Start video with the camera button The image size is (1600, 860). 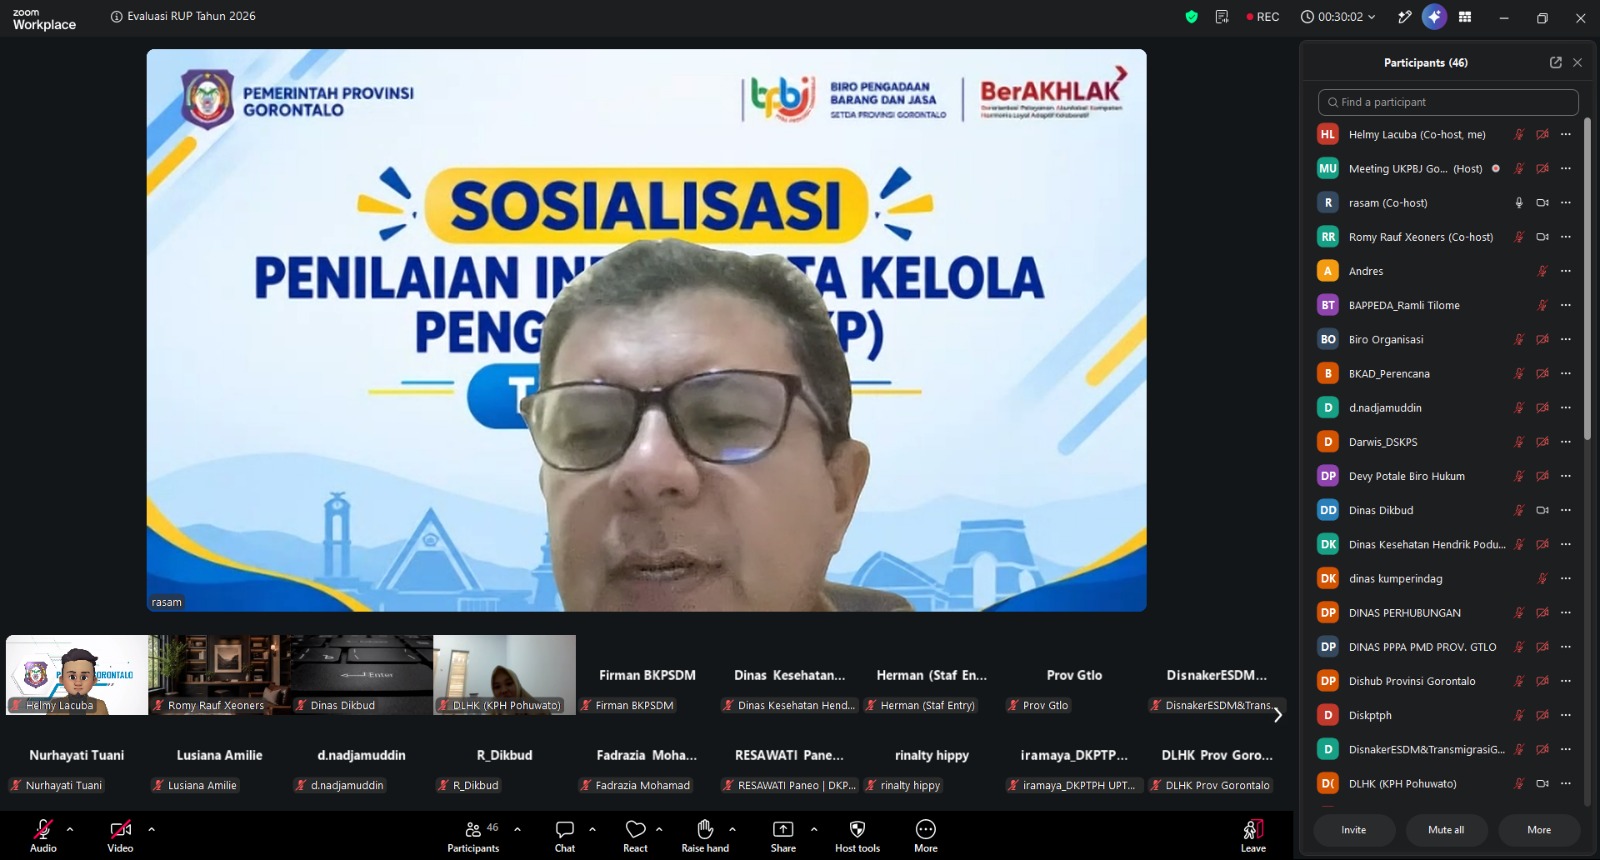point(120,829)
